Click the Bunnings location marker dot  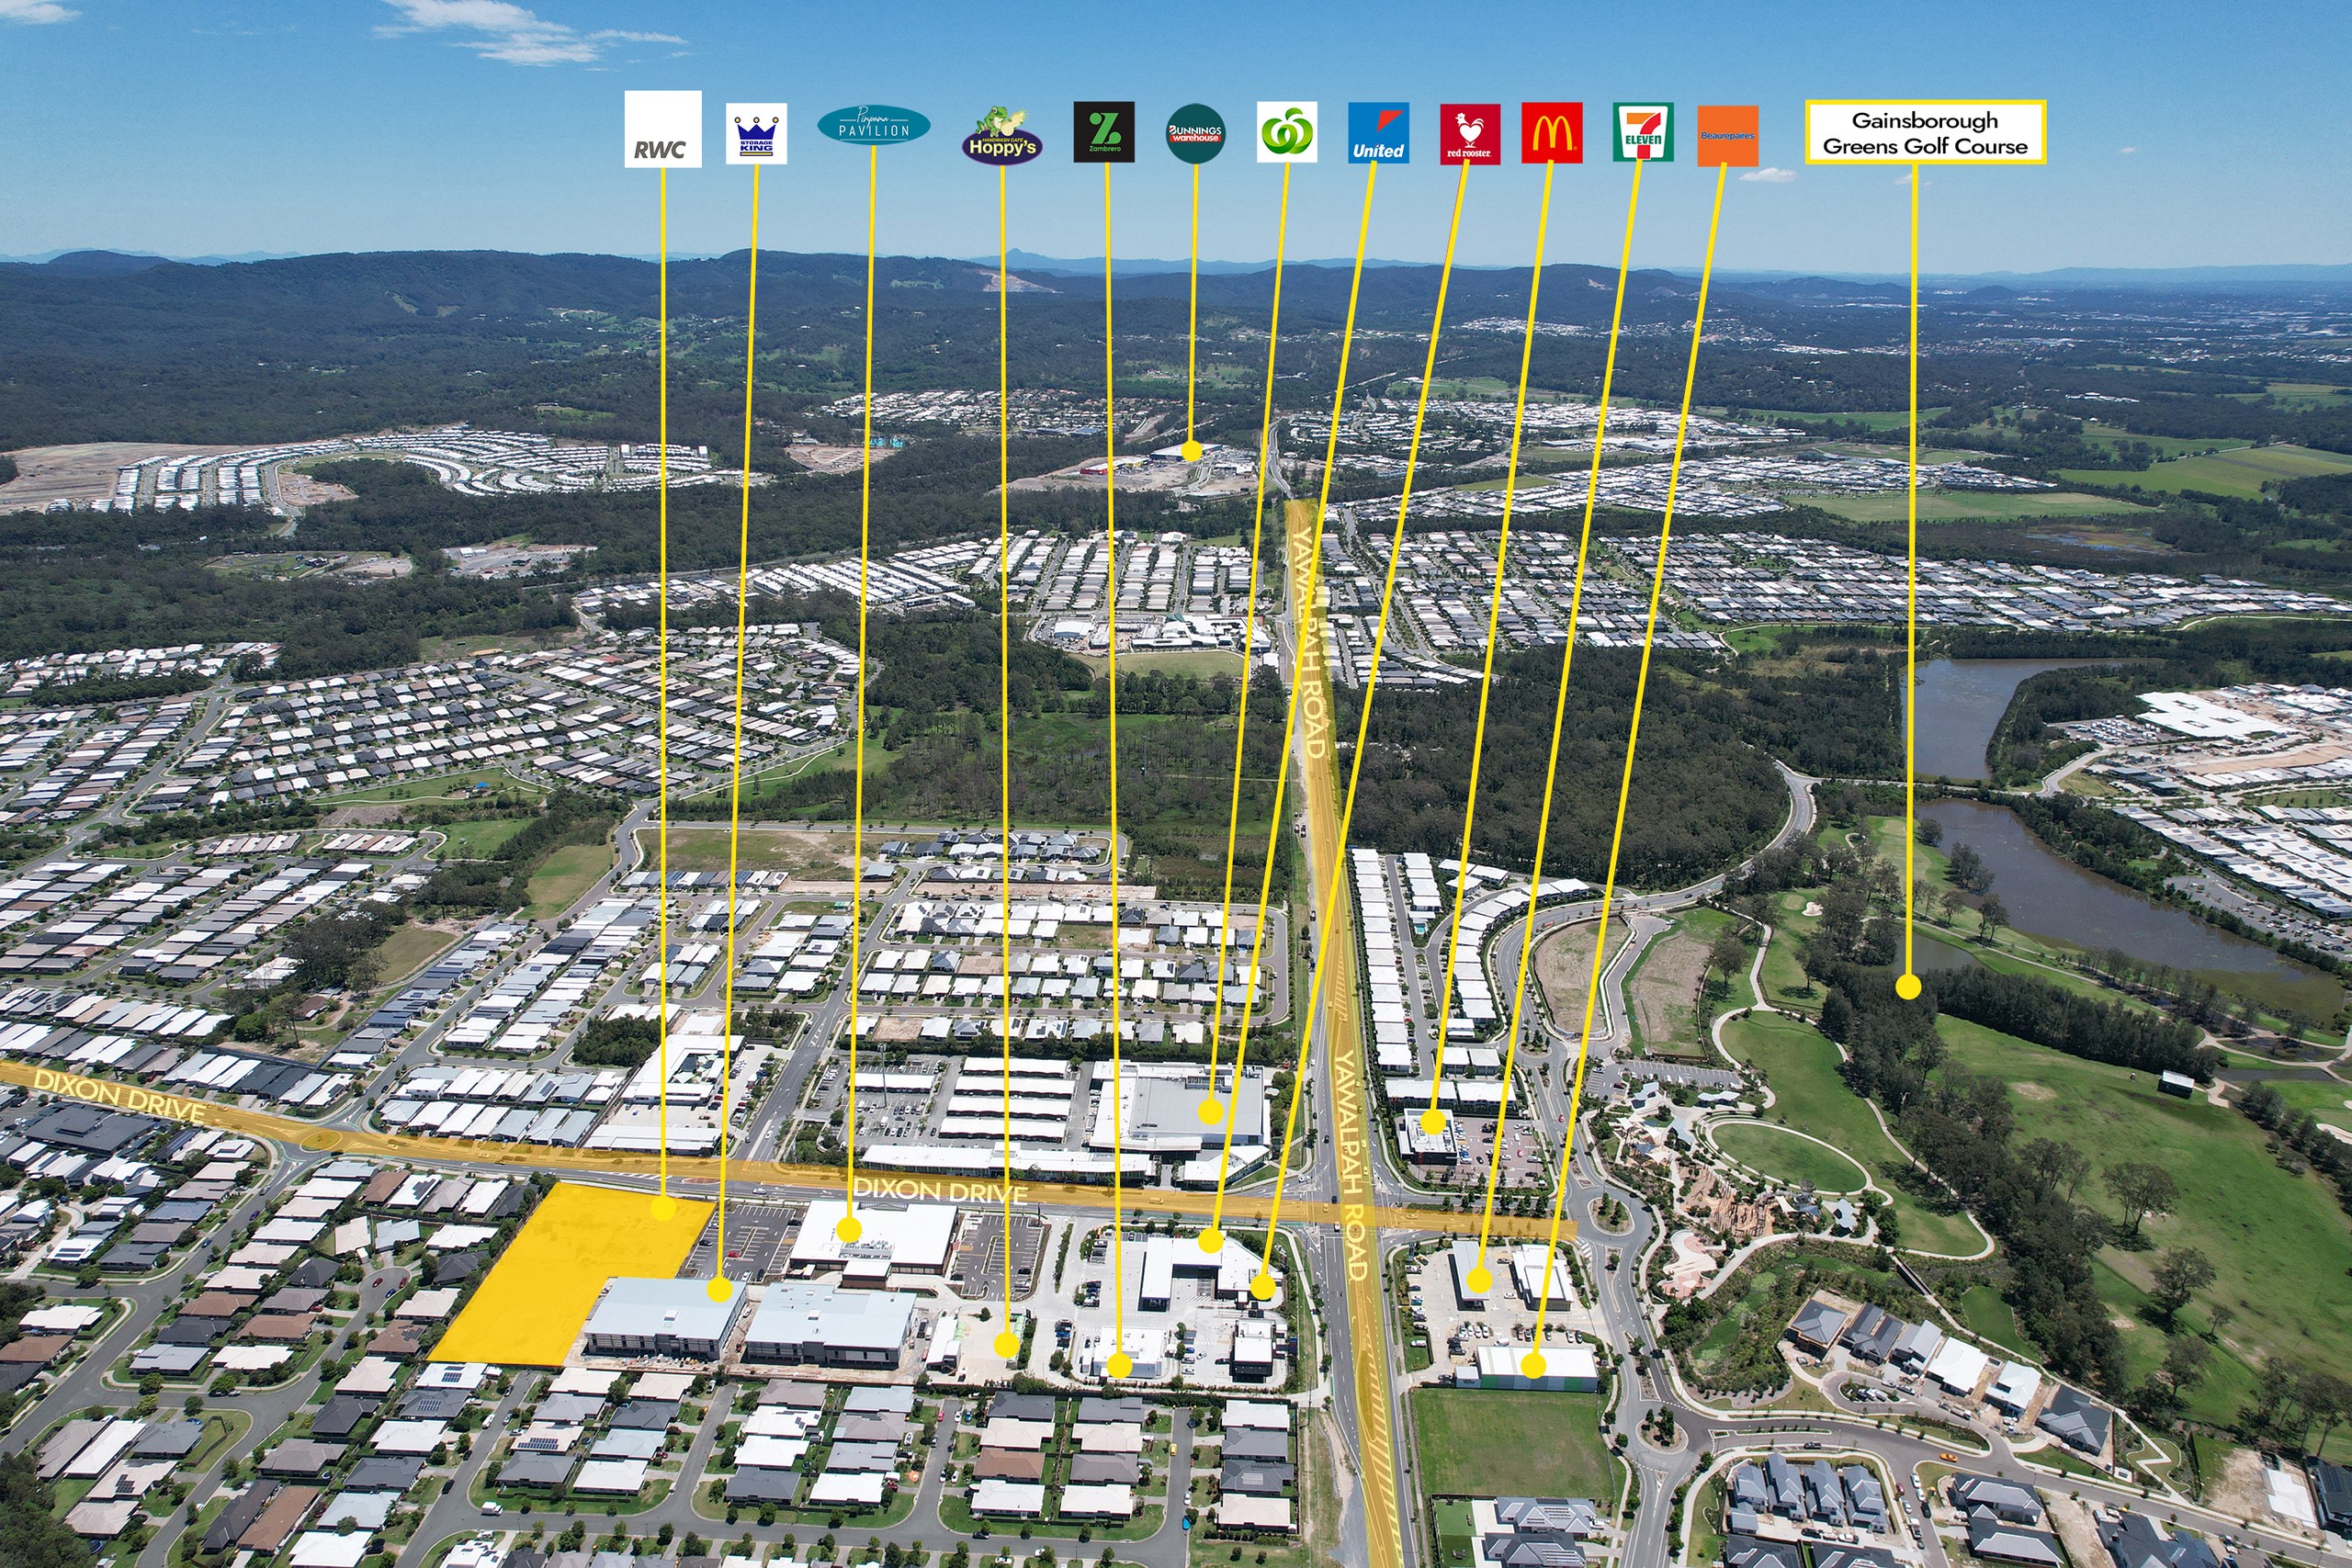tap(1190, 450)
